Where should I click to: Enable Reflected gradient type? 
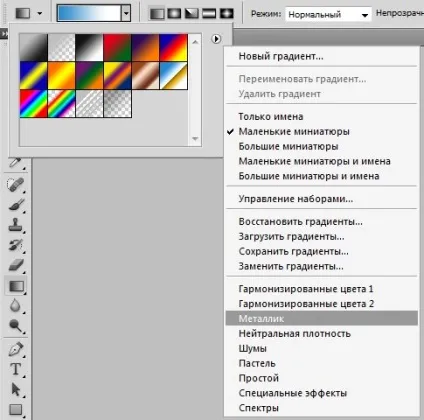209,14
